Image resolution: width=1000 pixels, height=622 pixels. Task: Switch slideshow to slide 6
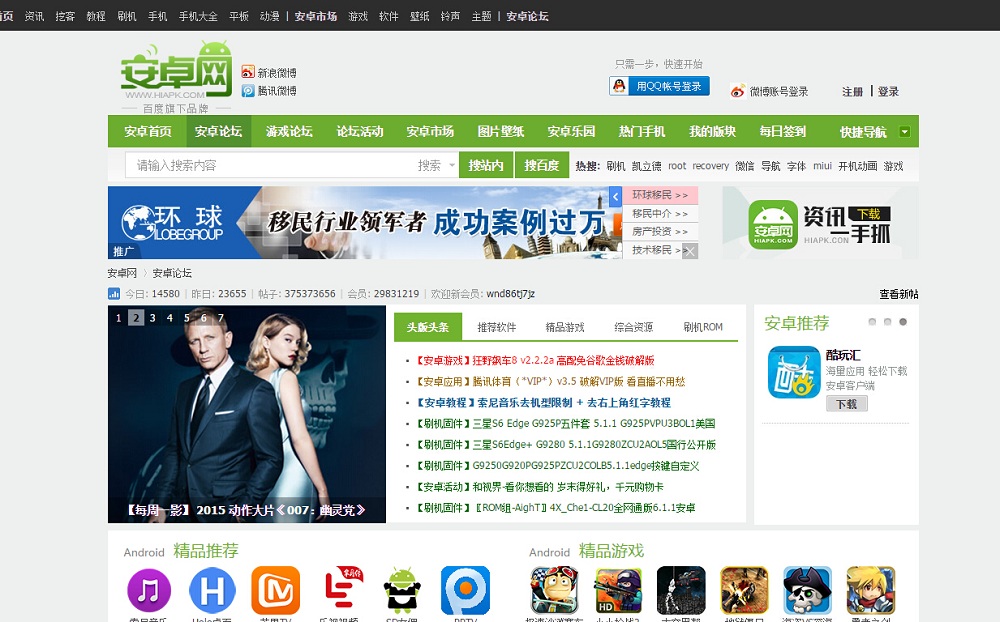tap(204, 318)
